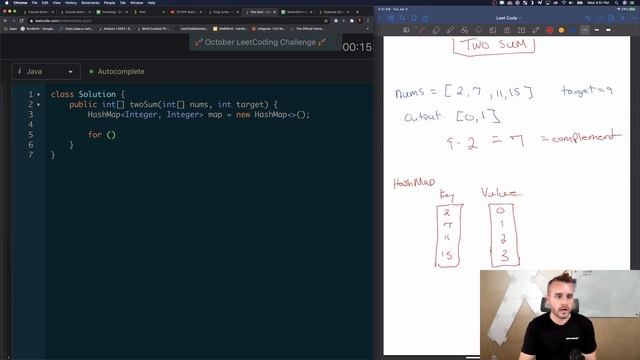The height and width of the screenshot is (360, 640).
Task: Select the scissors selection tool in the notes toolbar
Action: click(x=464, y=30)
